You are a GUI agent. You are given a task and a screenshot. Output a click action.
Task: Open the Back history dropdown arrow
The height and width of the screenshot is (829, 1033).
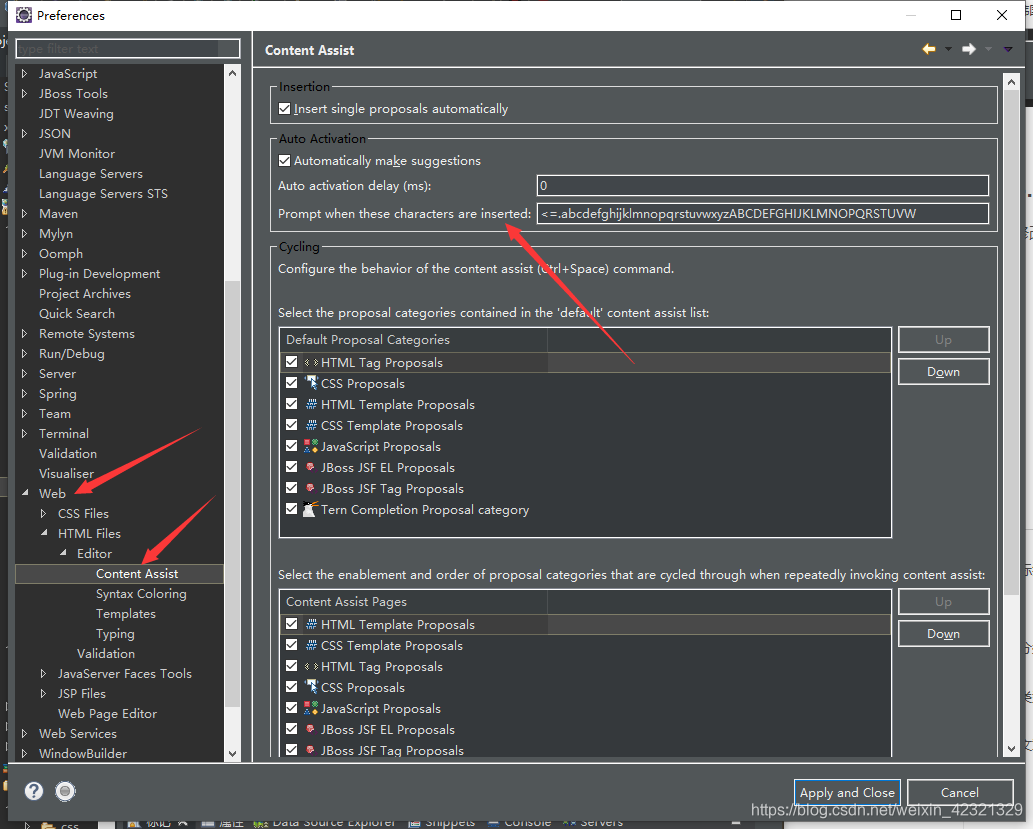(948, 49)
